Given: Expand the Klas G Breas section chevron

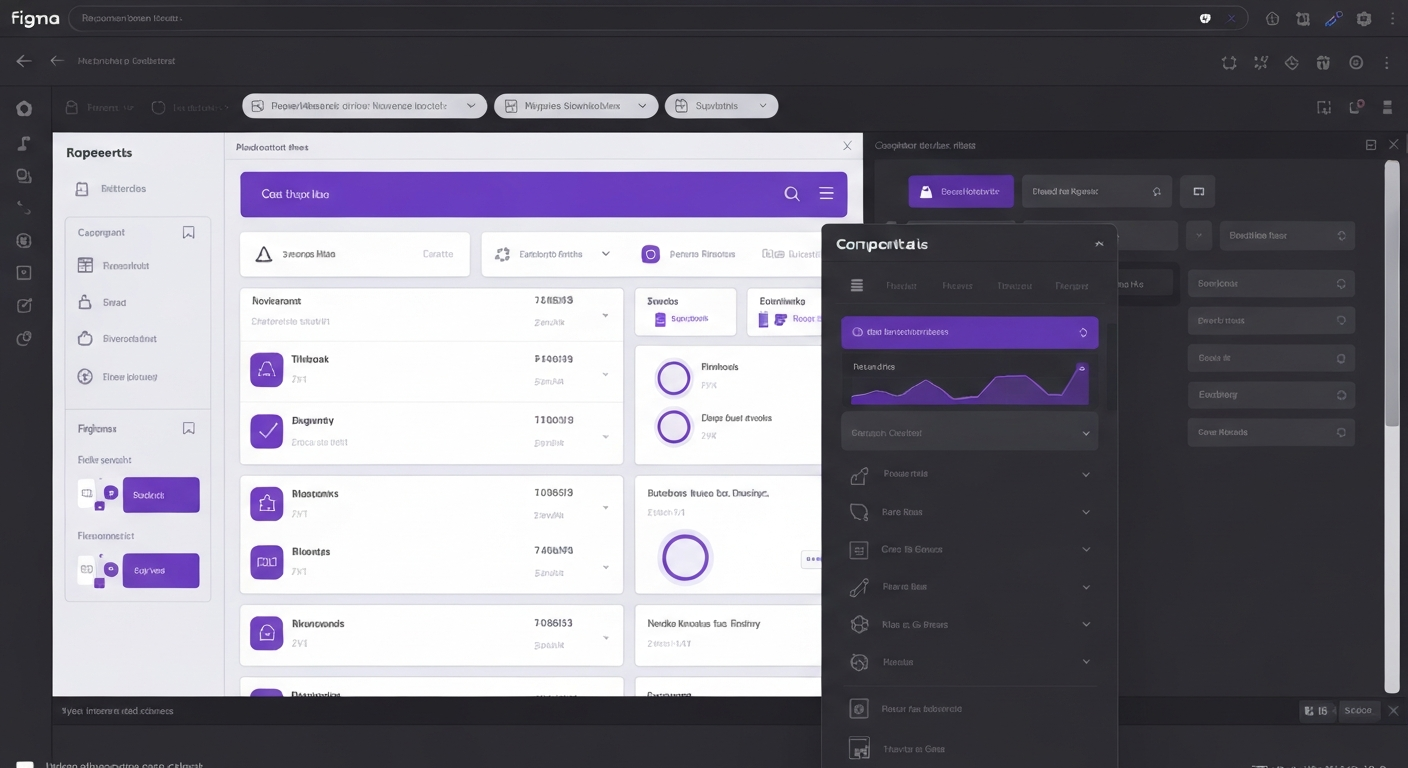Looking at the screenshot, I should pos(1086,624).
